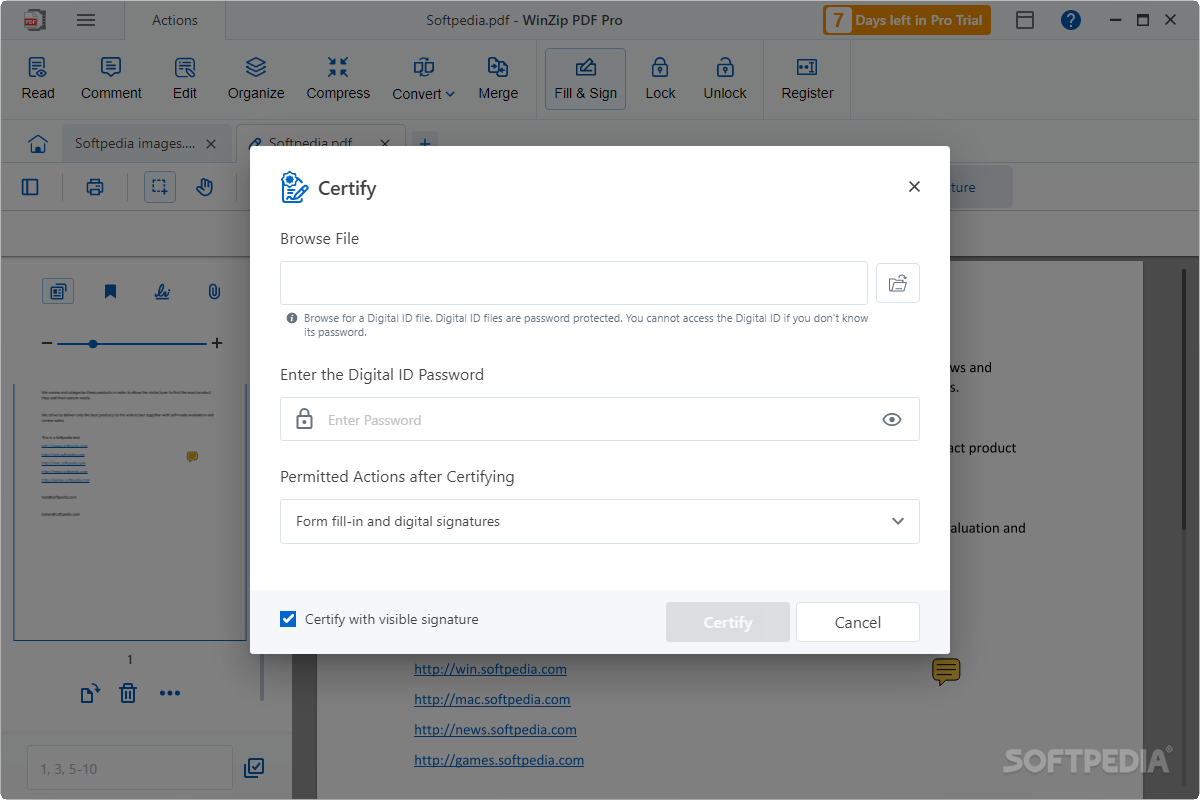Open the http://games.softpedia.com link
The height and width of the screenshot is (800, 1200).
[x=499, y=759]
